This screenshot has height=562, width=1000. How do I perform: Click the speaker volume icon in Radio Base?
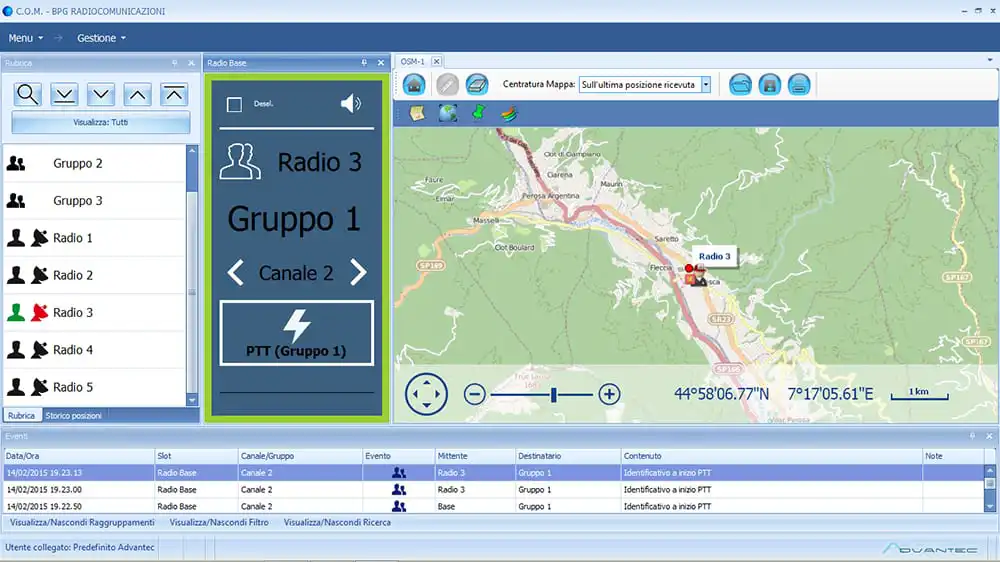pos(350,104)
